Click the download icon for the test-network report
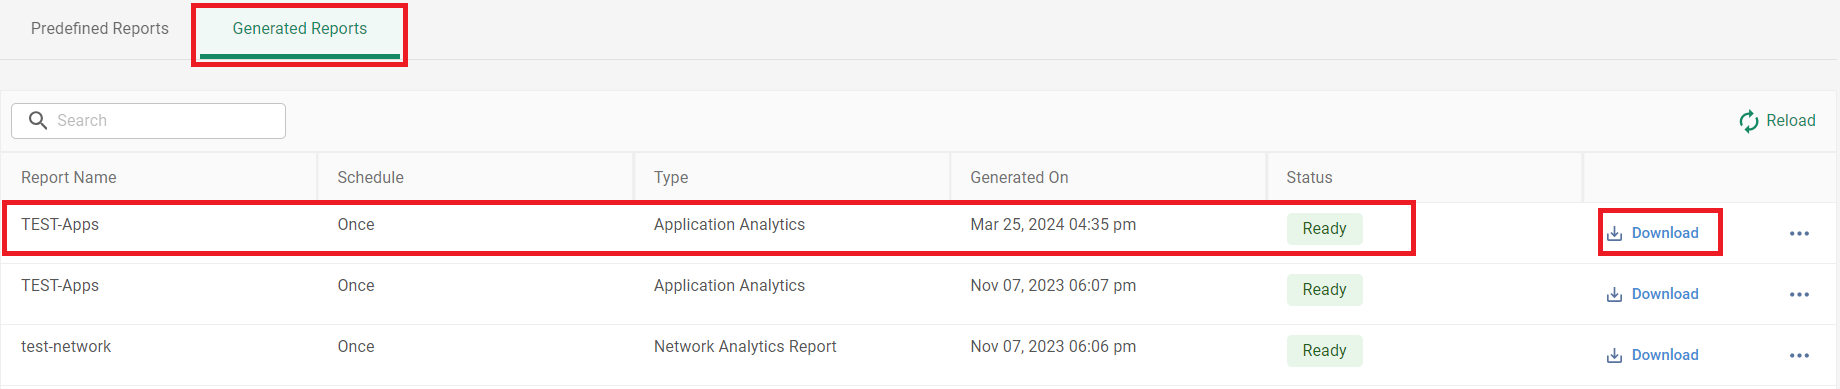The image size is (1840, 389). coord(1614,355)
